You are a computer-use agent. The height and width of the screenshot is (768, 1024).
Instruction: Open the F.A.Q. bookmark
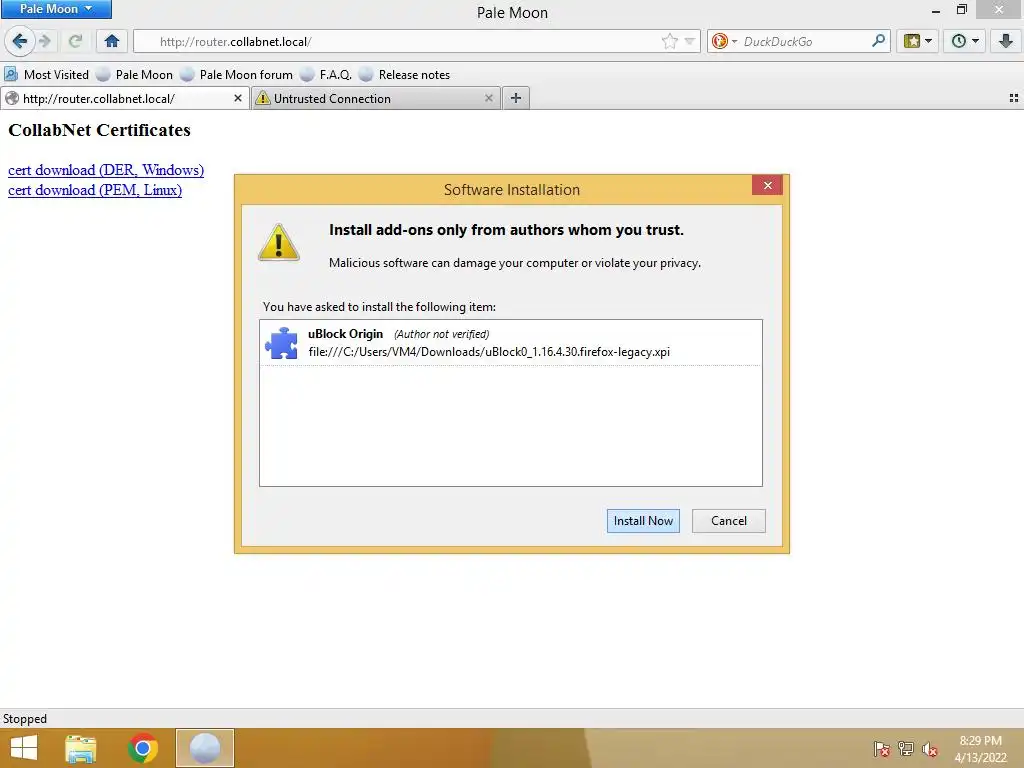pyautogui.click(x=327, y=74)
